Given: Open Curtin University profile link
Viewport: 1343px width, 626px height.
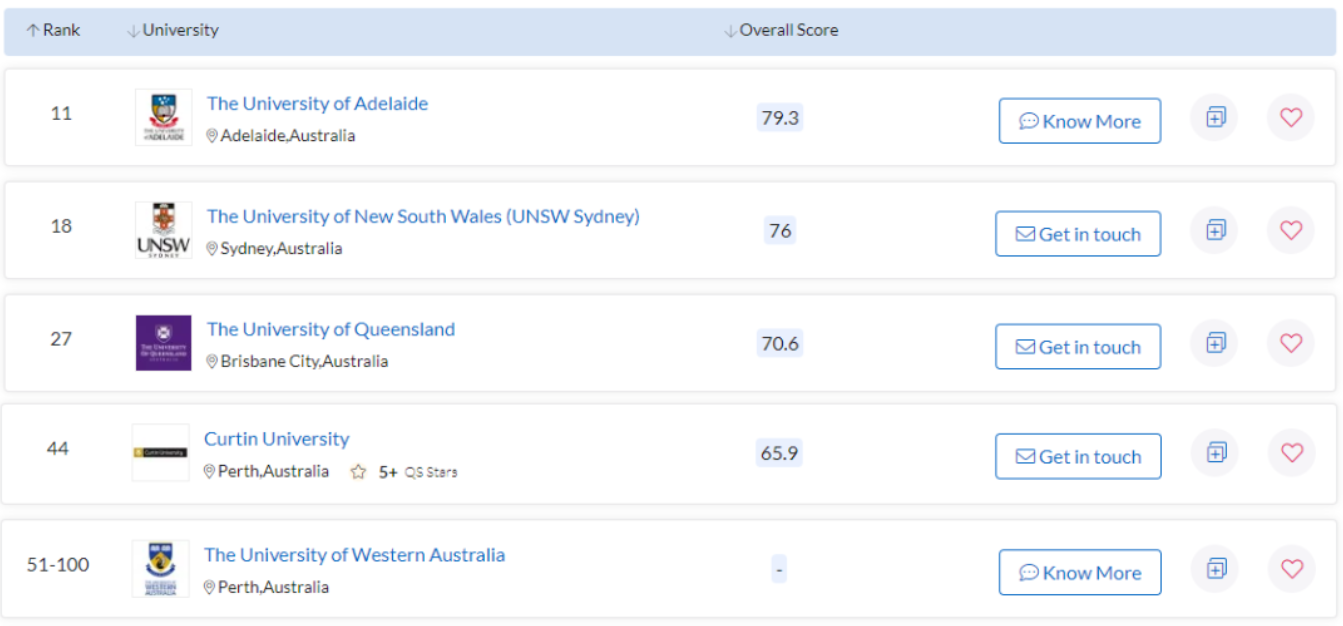Looking at the screenshot, I should [276, 439].
